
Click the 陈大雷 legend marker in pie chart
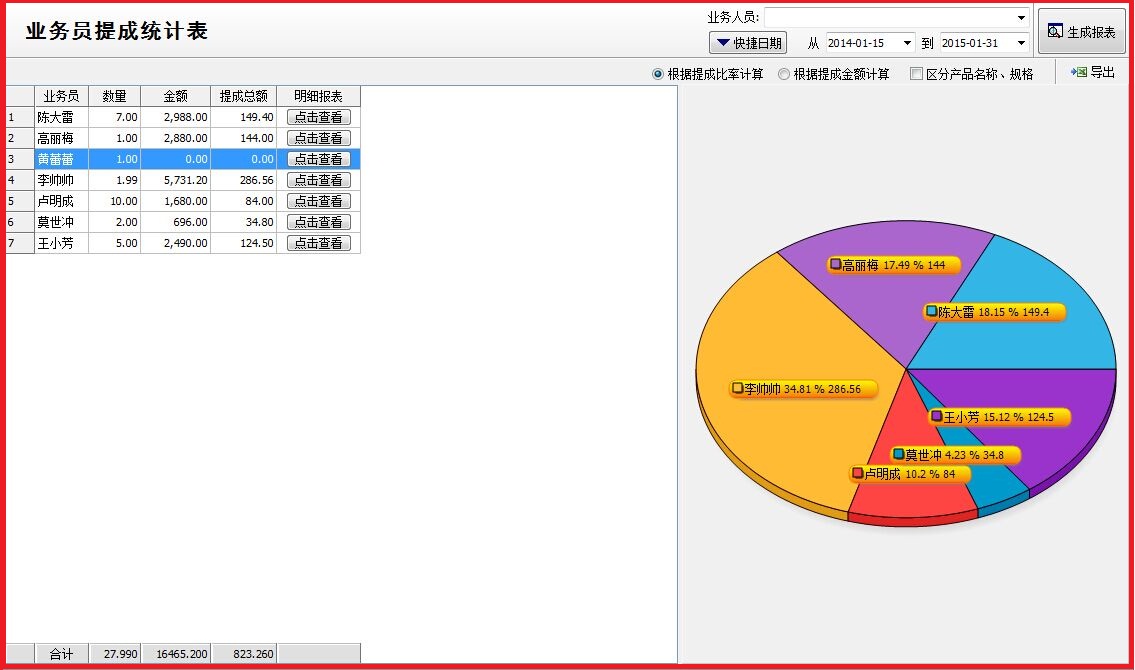click(931, 312)
